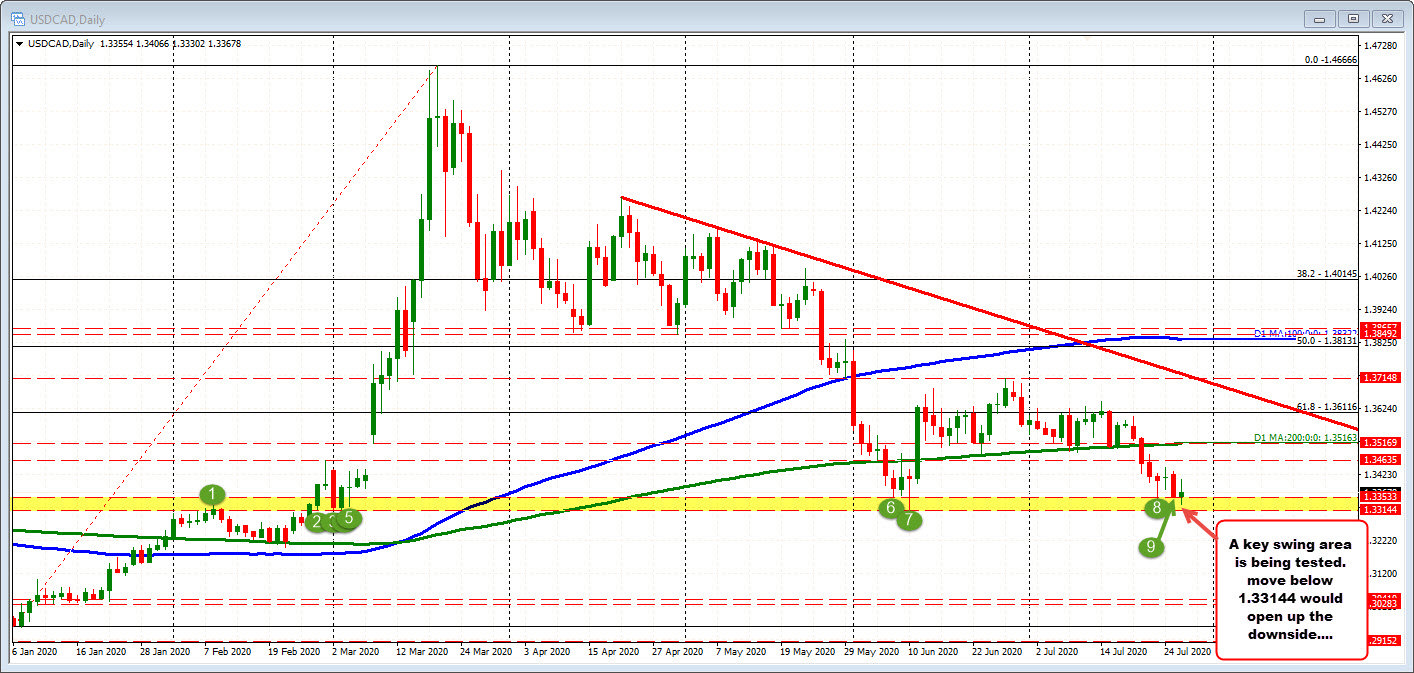This screenshot has height=673, width=1414.
Task: Minimize the USDCAD chart window
Action: 1320,18
